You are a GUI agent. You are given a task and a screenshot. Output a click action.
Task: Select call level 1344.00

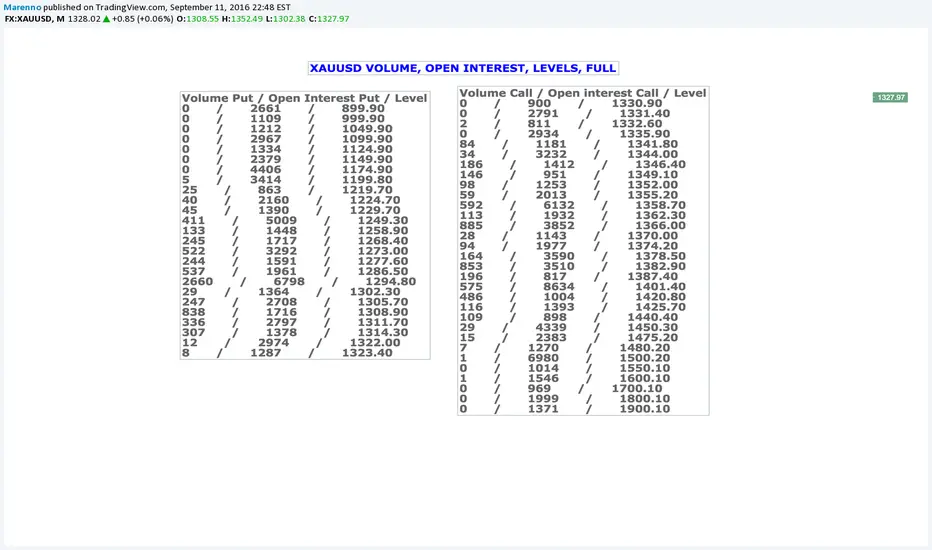653,154
